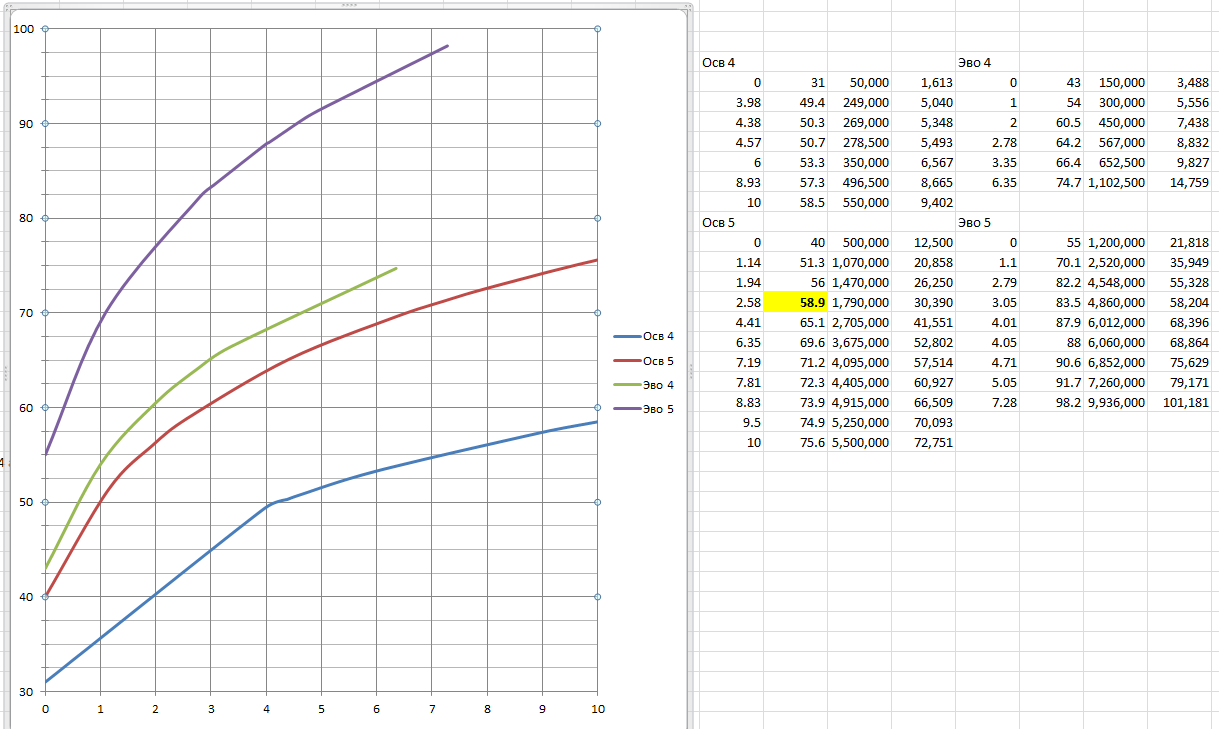This screenshot has width=1219, height=729.
Task: Select cell containing 278,500
Action: pos(860,142)
